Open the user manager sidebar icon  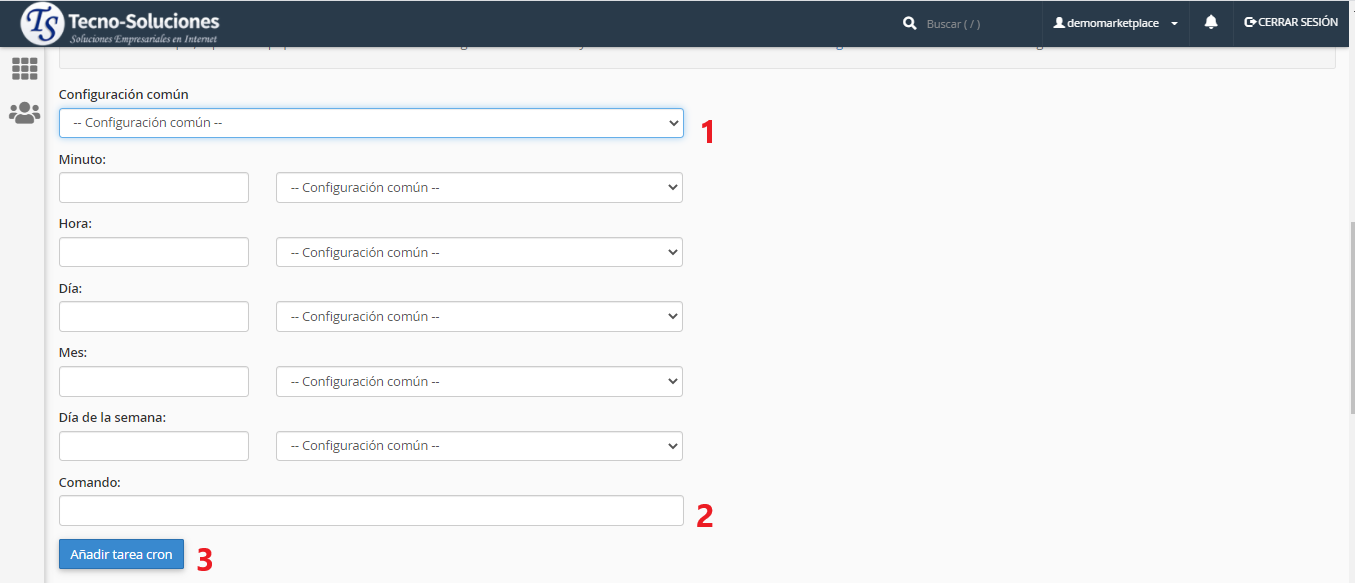[24, 113]
